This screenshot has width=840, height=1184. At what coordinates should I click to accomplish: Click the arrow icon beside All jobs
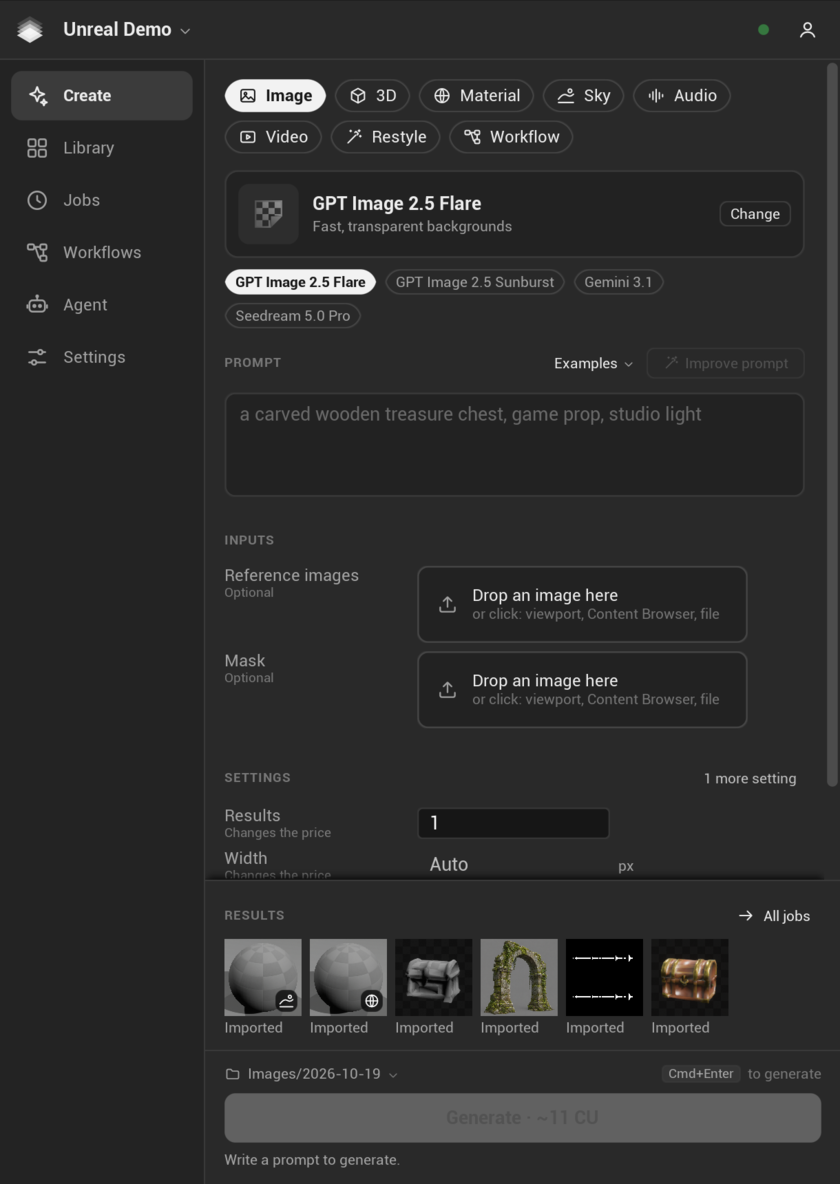point(746,916)
